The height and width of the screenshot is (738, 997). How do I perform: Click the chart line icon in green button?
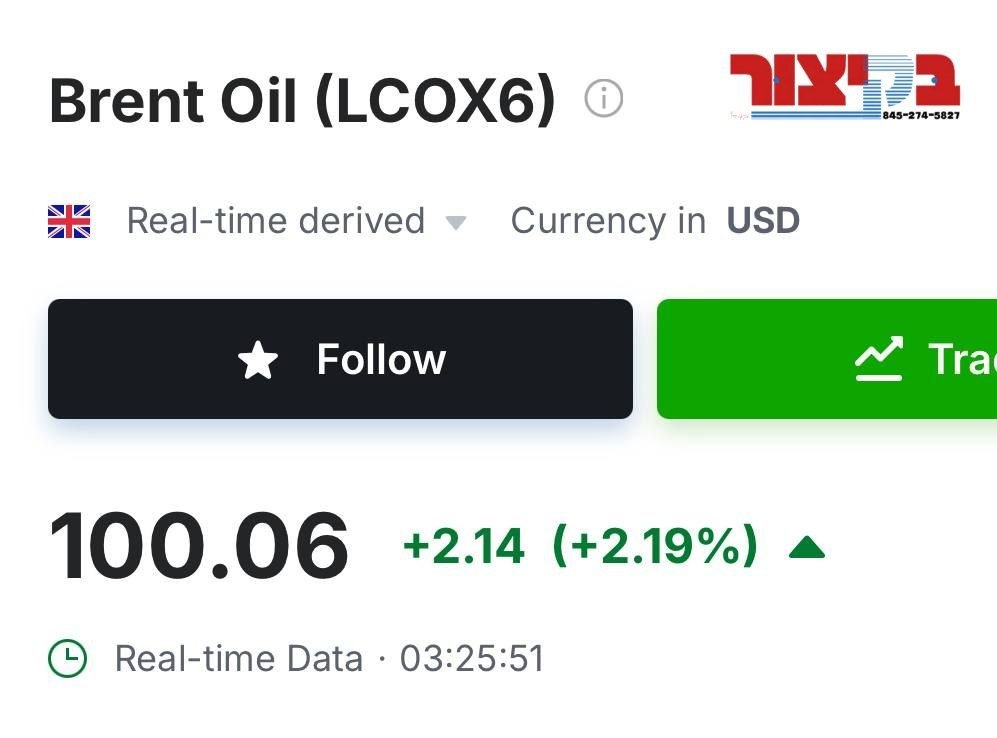point(879,359)
